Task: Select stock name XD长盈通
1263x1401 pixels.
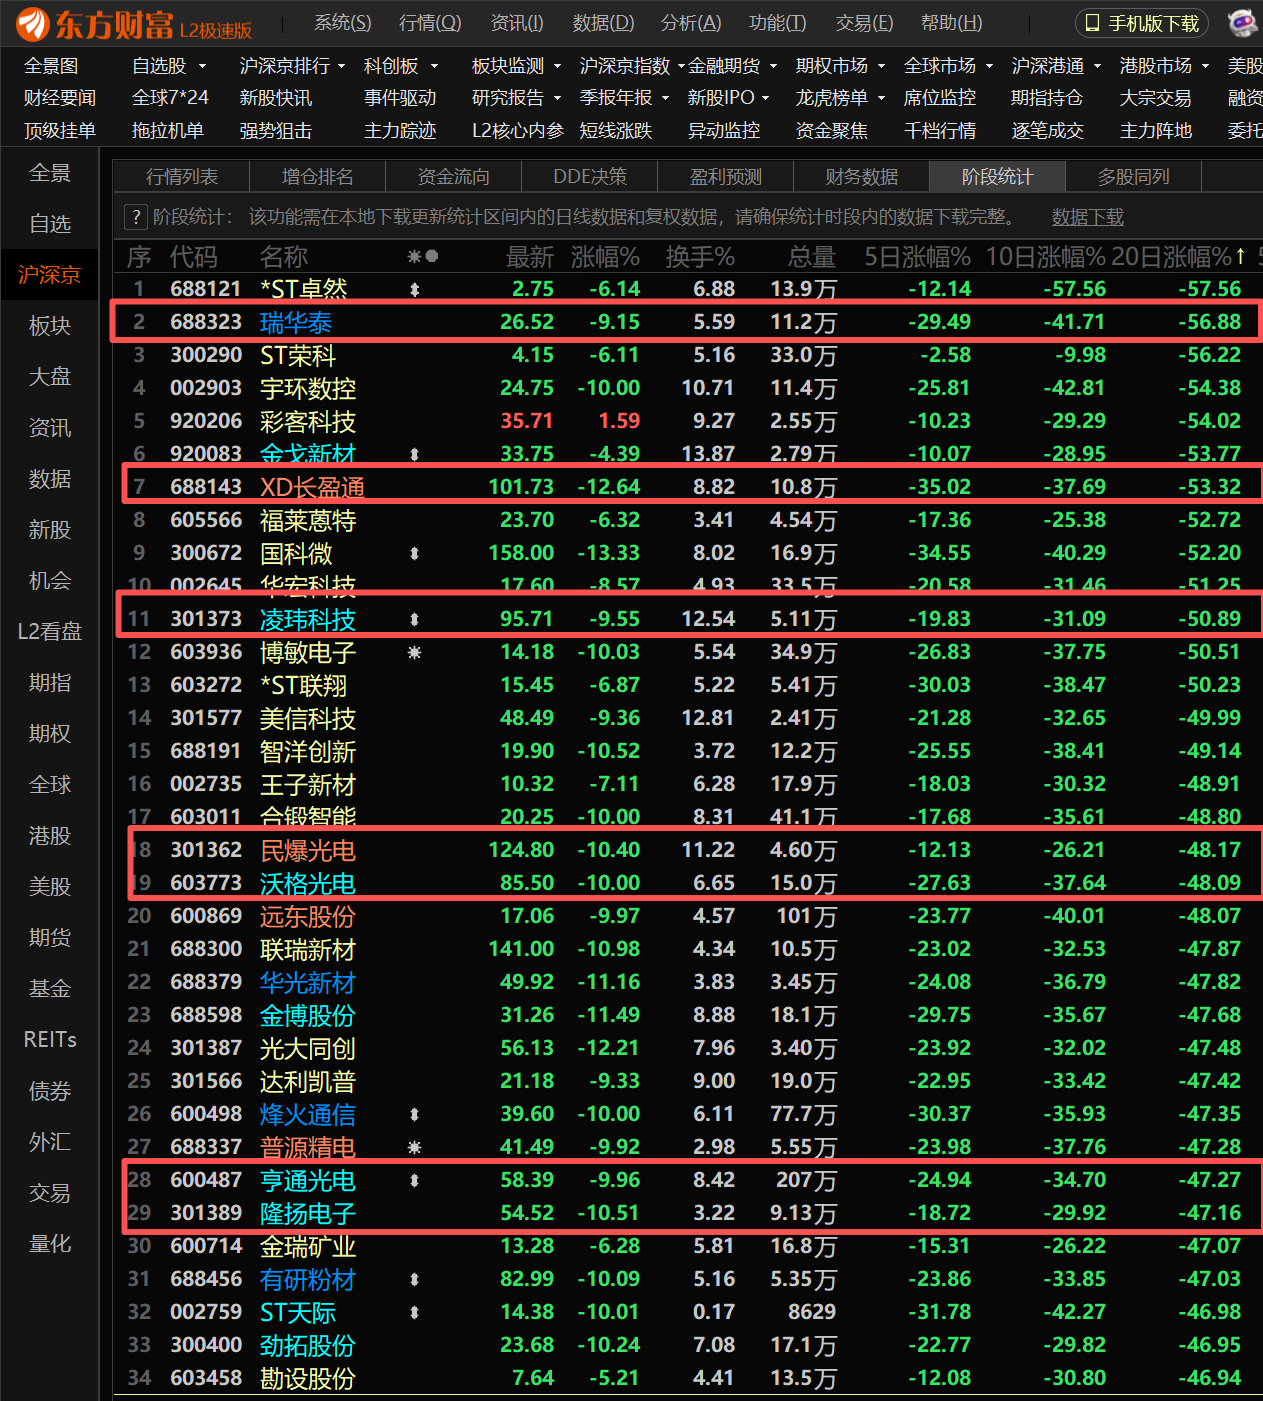Action: (x=312, y=488)
